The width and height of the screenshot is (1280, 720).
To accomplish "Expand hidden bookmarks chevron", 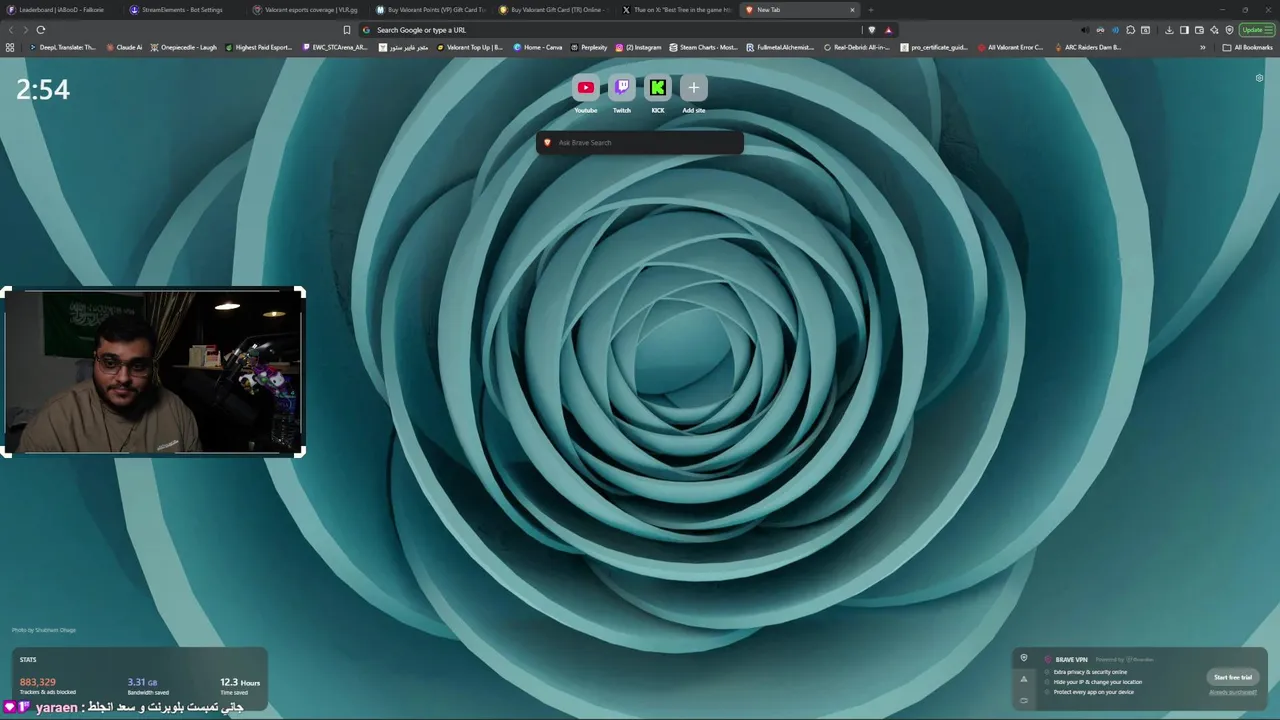I will [x=1203, y=47].
